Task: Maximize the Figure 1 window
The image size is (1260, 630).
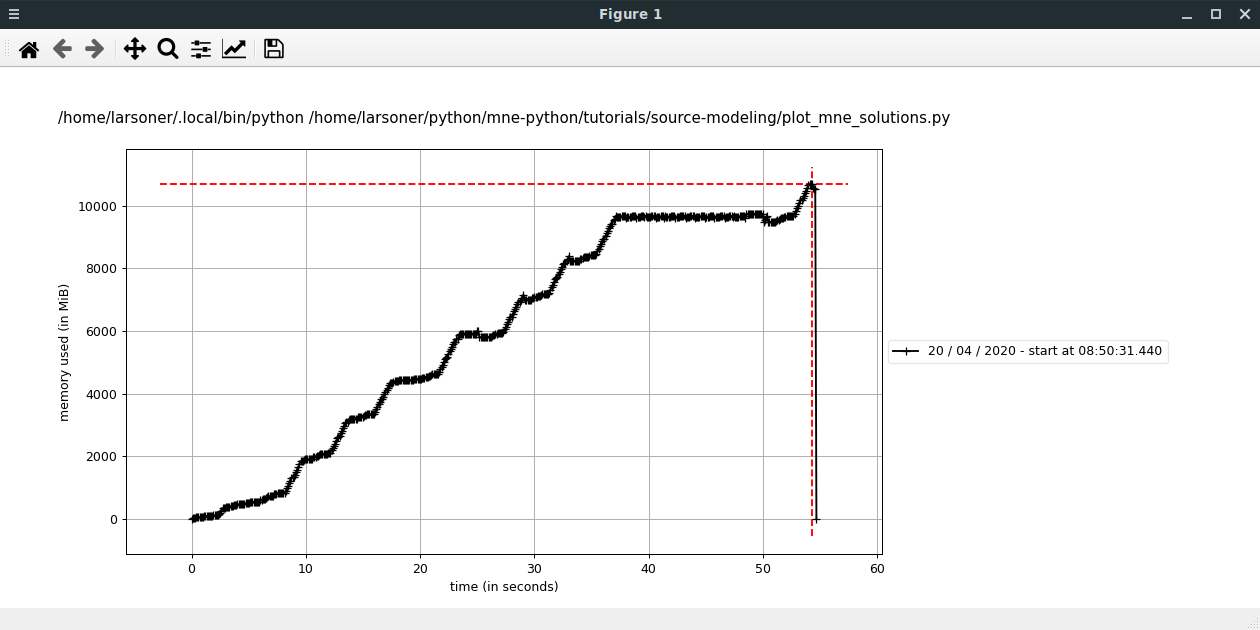Action: coord(1216,14)
